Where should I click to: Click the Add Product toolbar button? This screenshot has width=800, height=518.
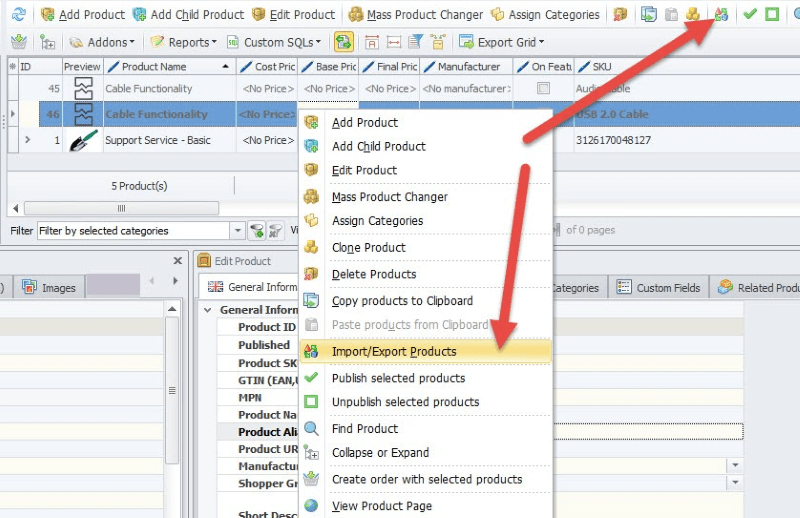coord(83,15)
